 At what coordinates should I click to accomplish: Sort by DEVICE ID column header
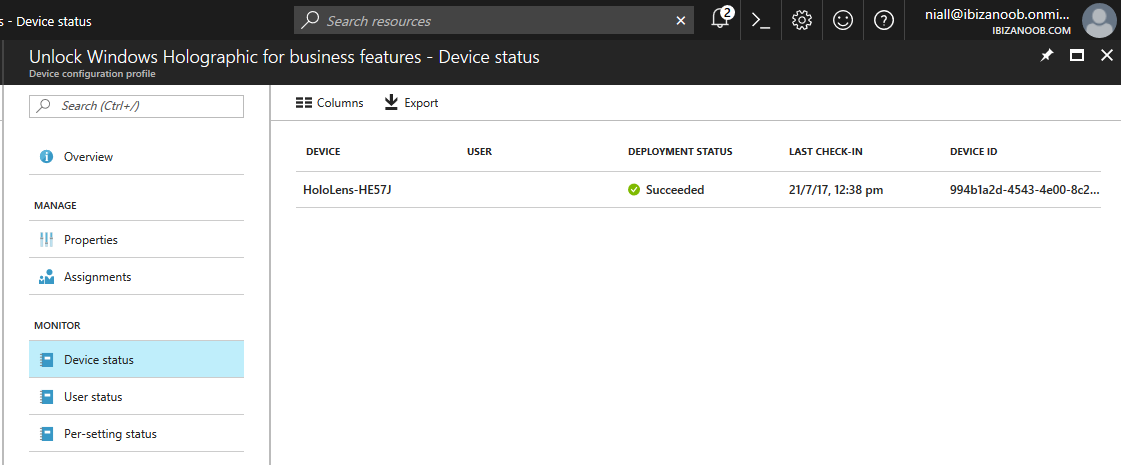tap(974, 152)
